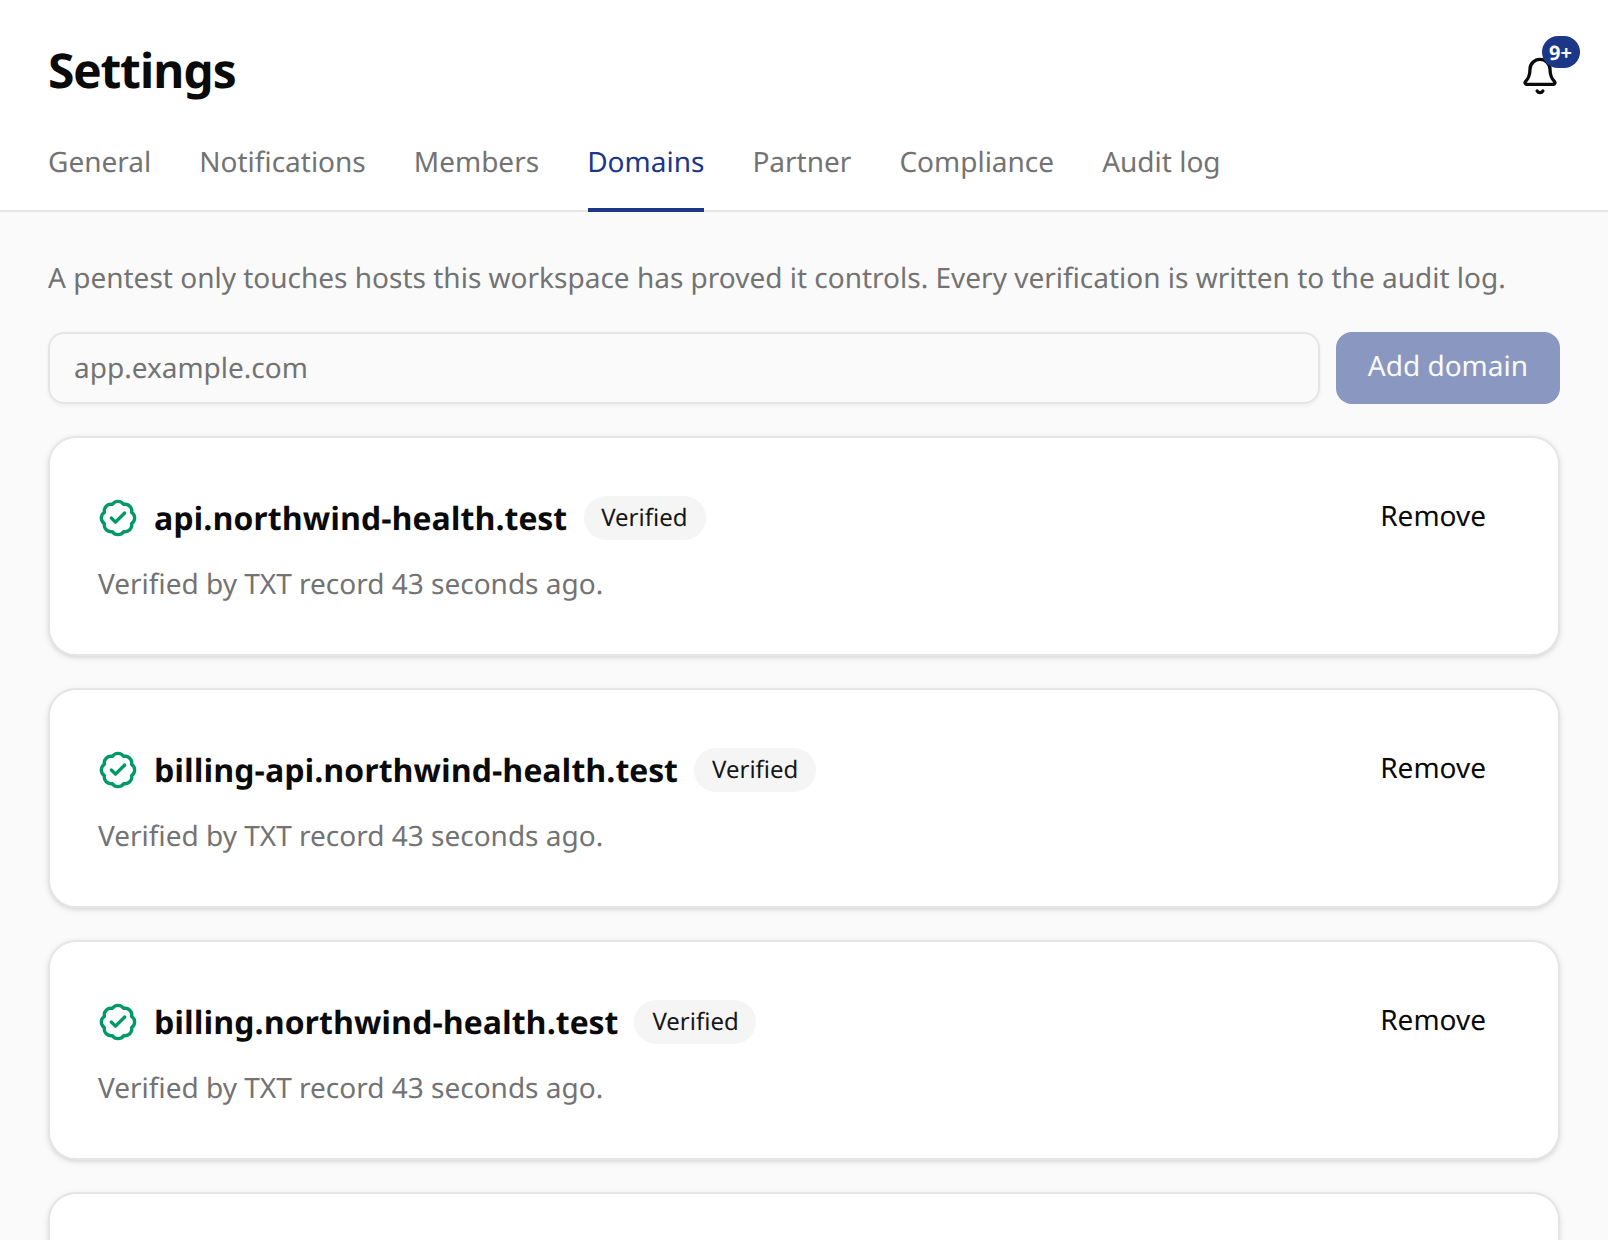Open the Partner tab
This screenshot has width=1608, height=1240.
pyautogui.click(x=802, y=162)
